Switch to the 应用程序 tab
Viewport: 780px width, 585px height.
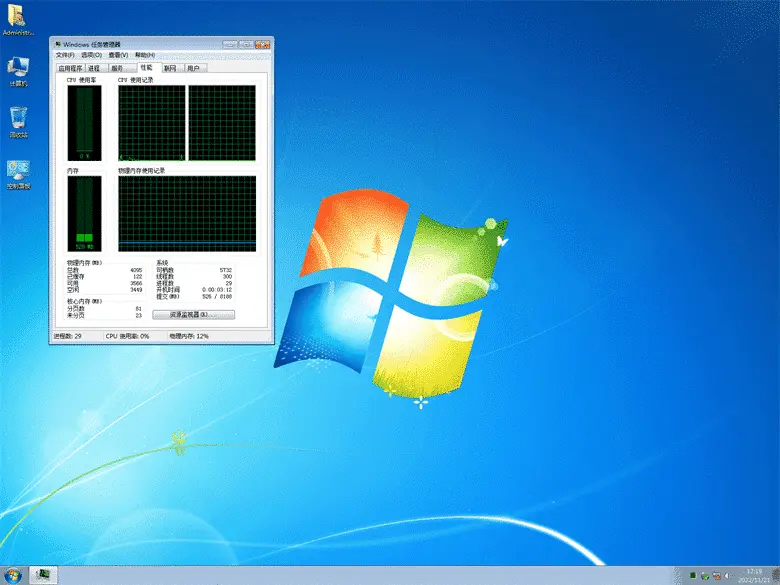click(69, 68)
